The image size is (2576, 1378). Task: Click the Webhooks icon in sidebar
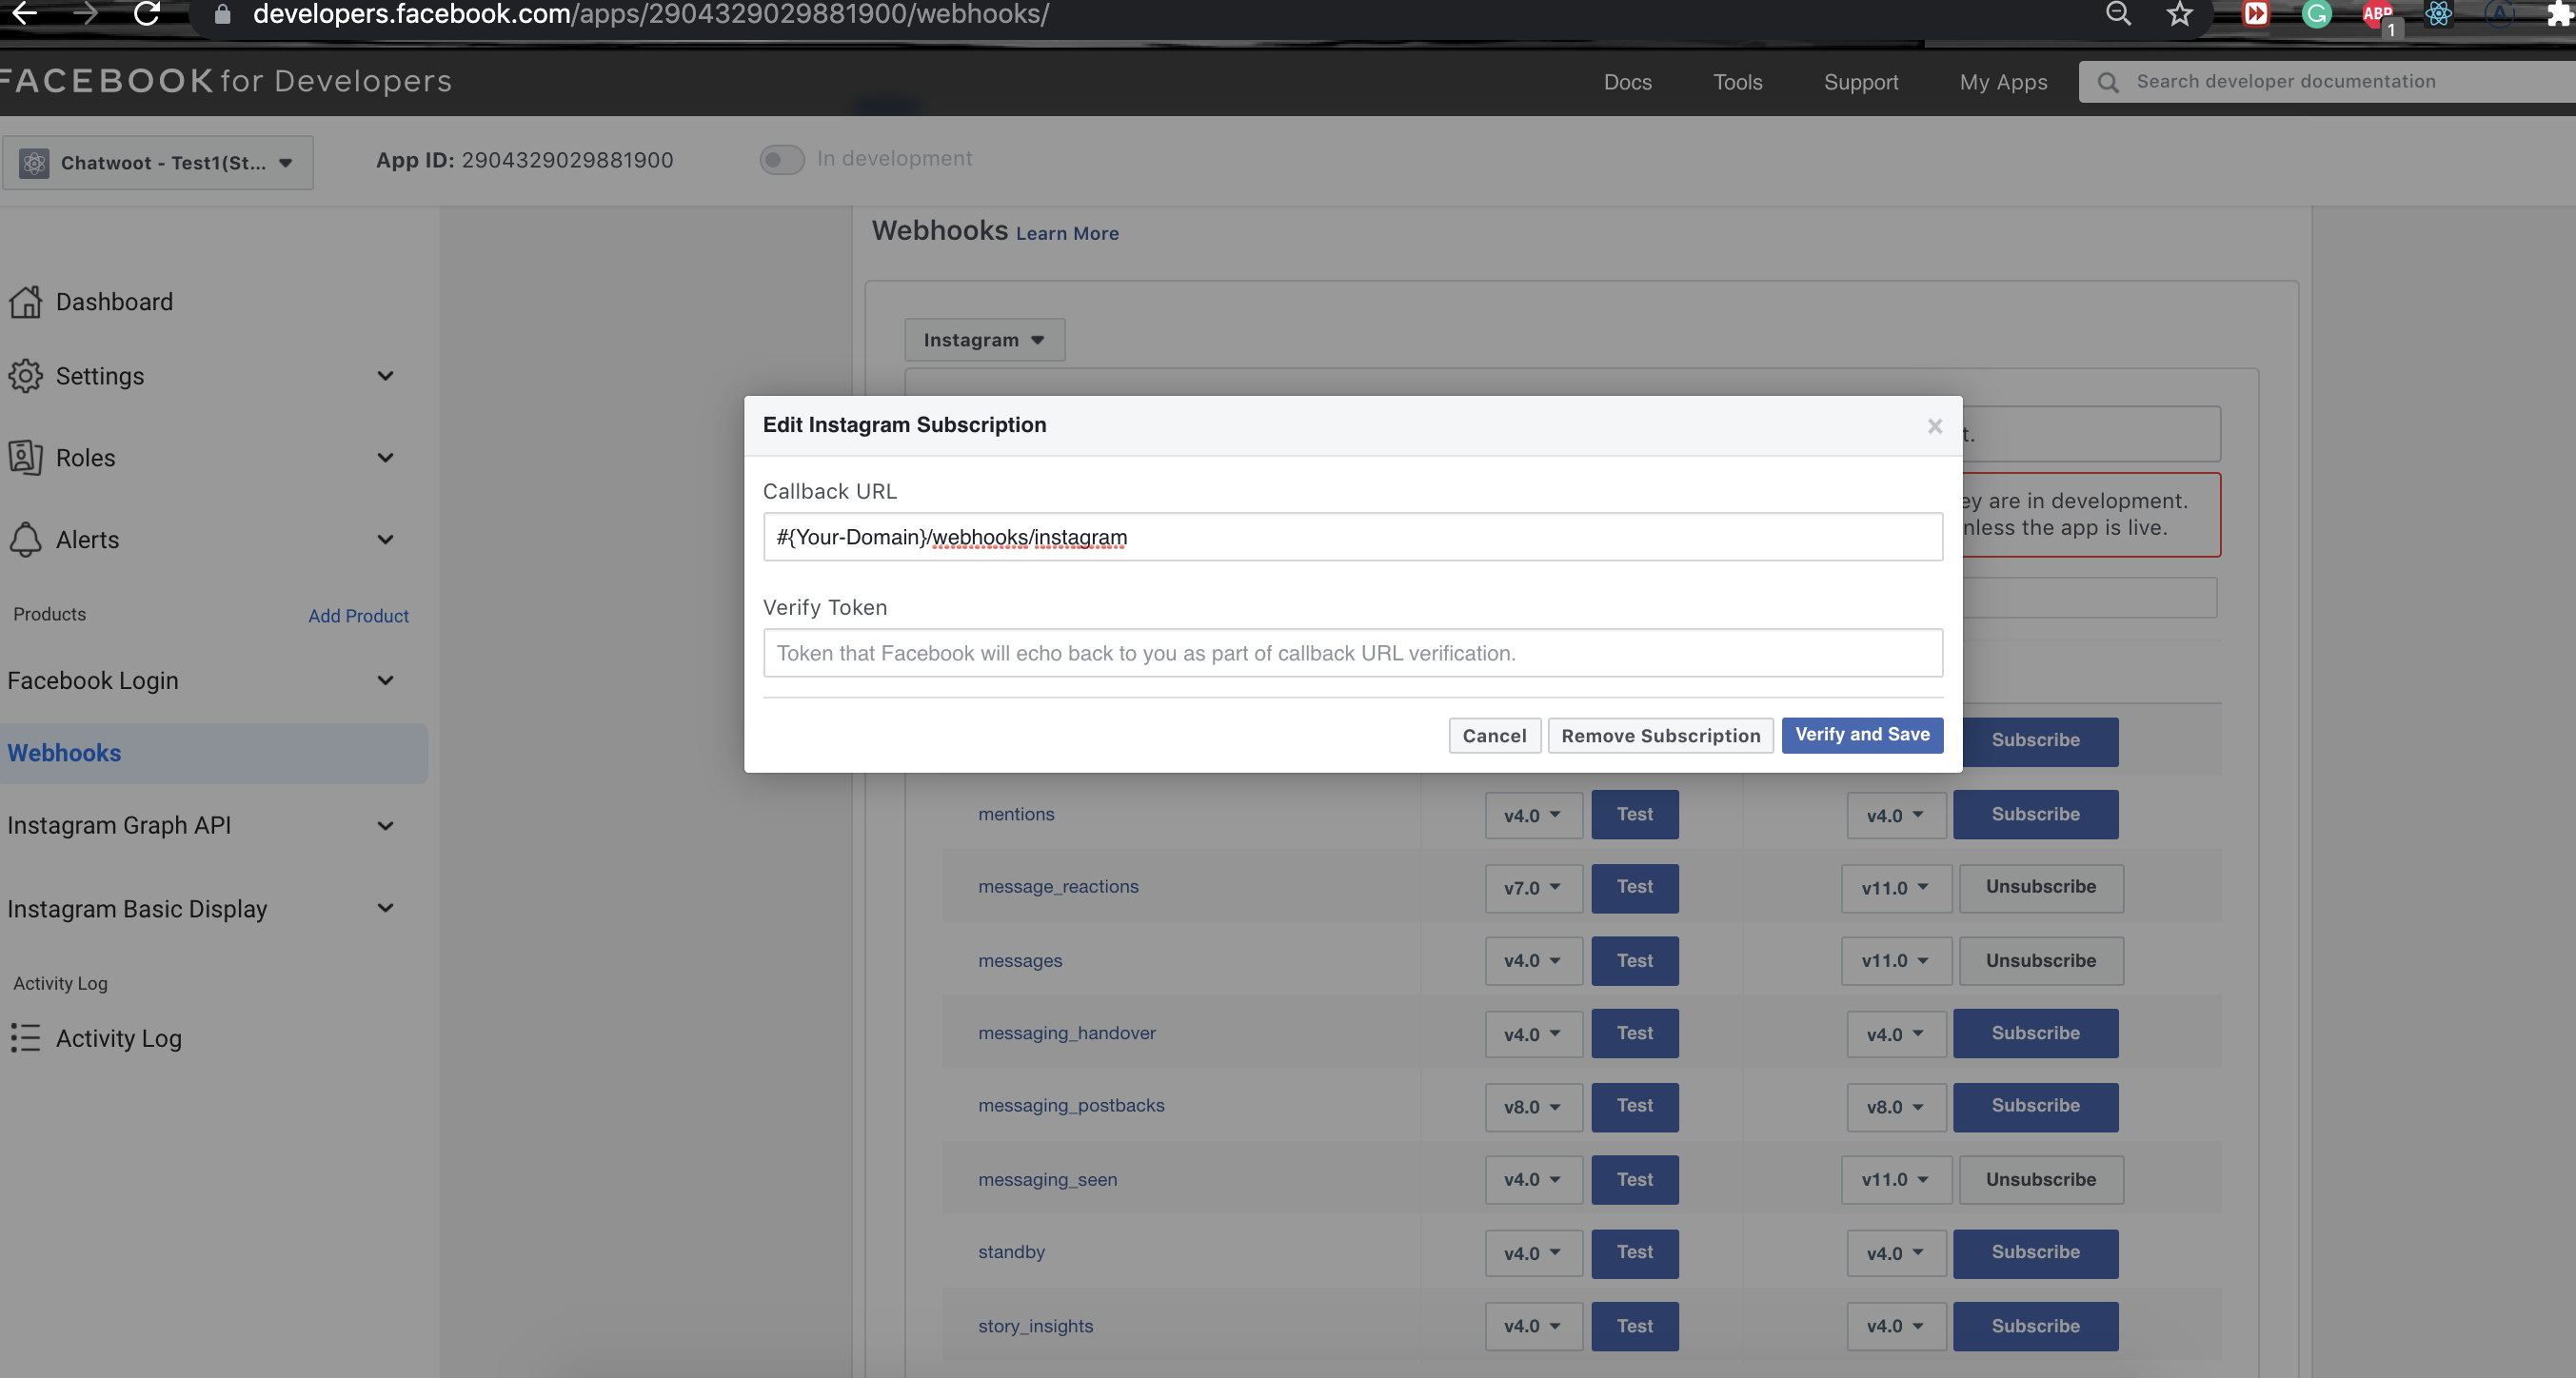pos(63,753)
